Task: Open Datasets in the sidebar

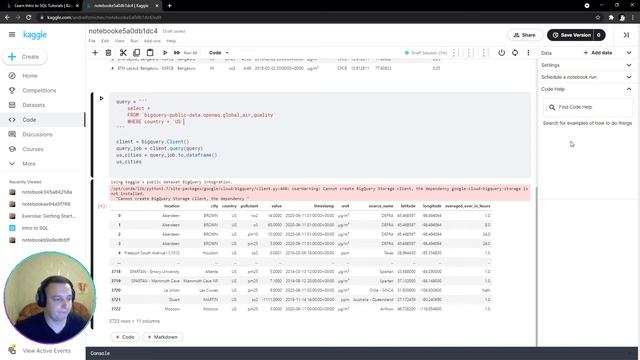Action: tap(33, 105)
